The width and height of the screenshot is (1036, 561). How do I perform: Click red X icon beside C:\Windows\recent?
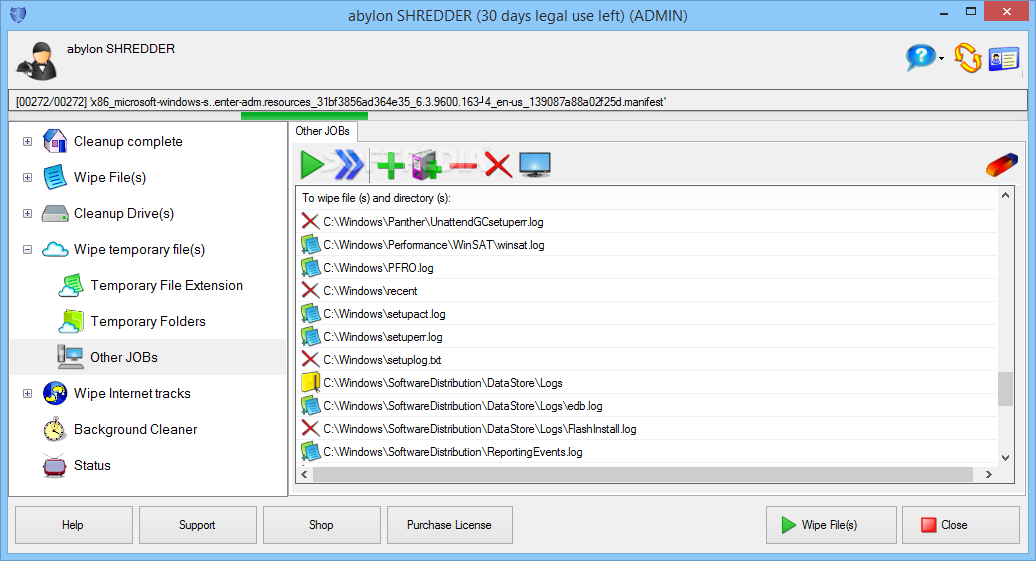coord(311,290)
